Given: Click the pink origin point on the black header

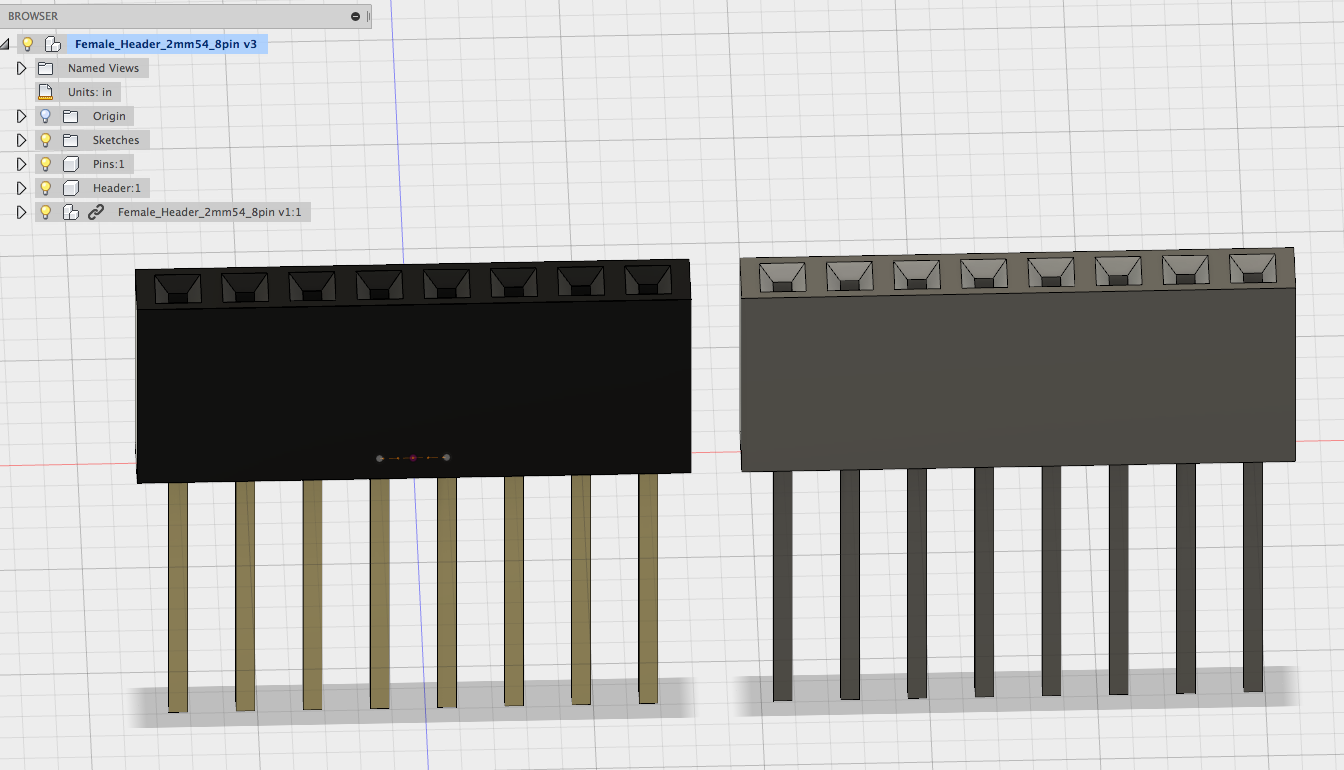Looking at the screenshot, I should pyautogui.click(x=411, y=456).
